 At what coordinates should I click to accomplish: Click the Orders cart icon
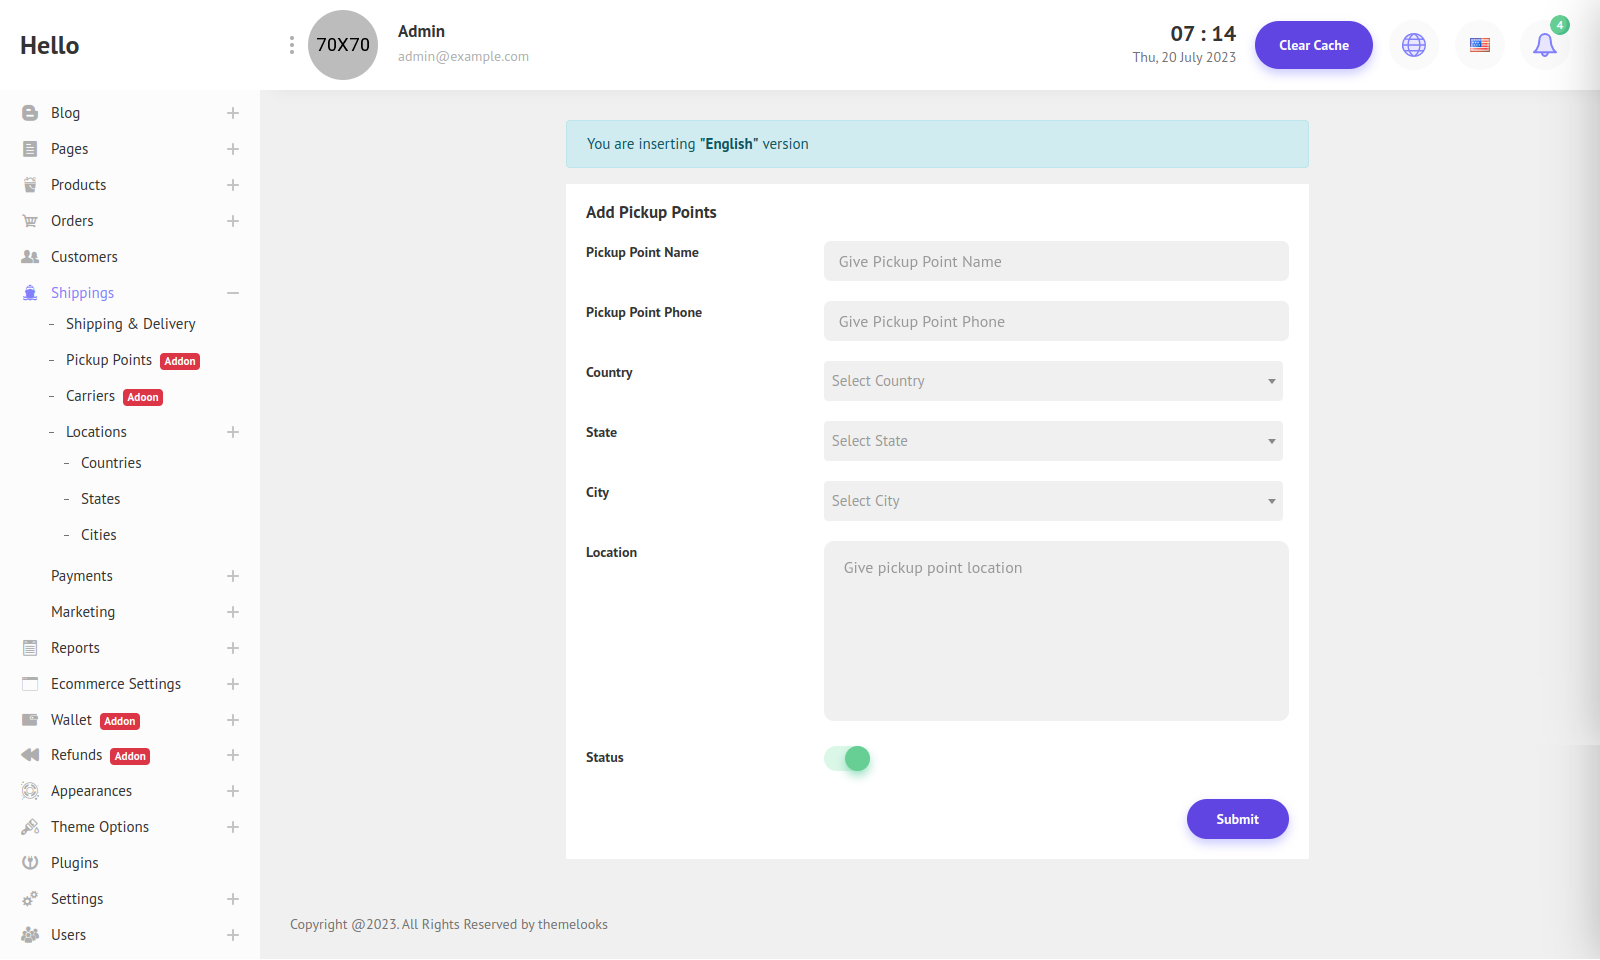tap(30, 221)
